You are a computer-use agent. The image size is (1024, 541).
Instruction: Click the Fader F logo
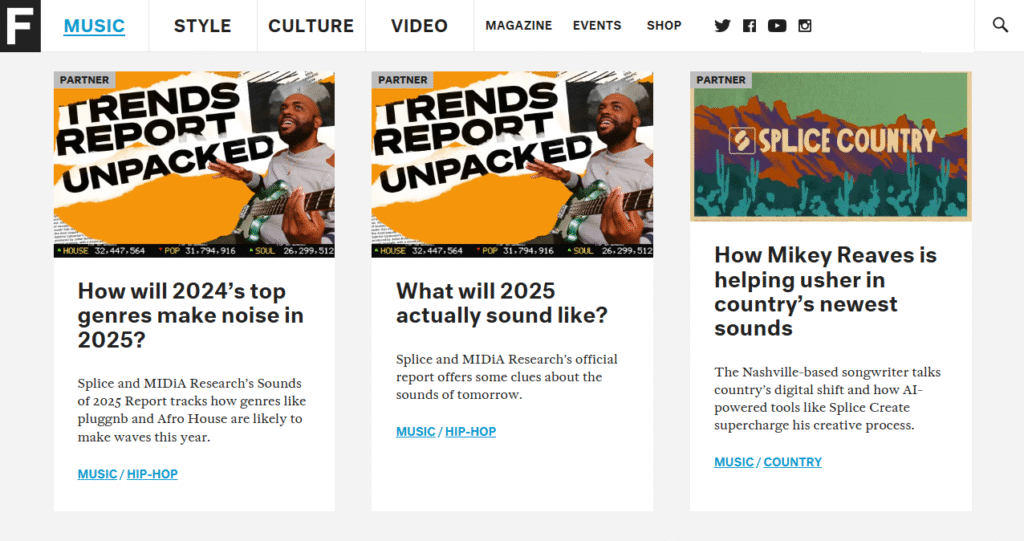click(x=20, y=25)
